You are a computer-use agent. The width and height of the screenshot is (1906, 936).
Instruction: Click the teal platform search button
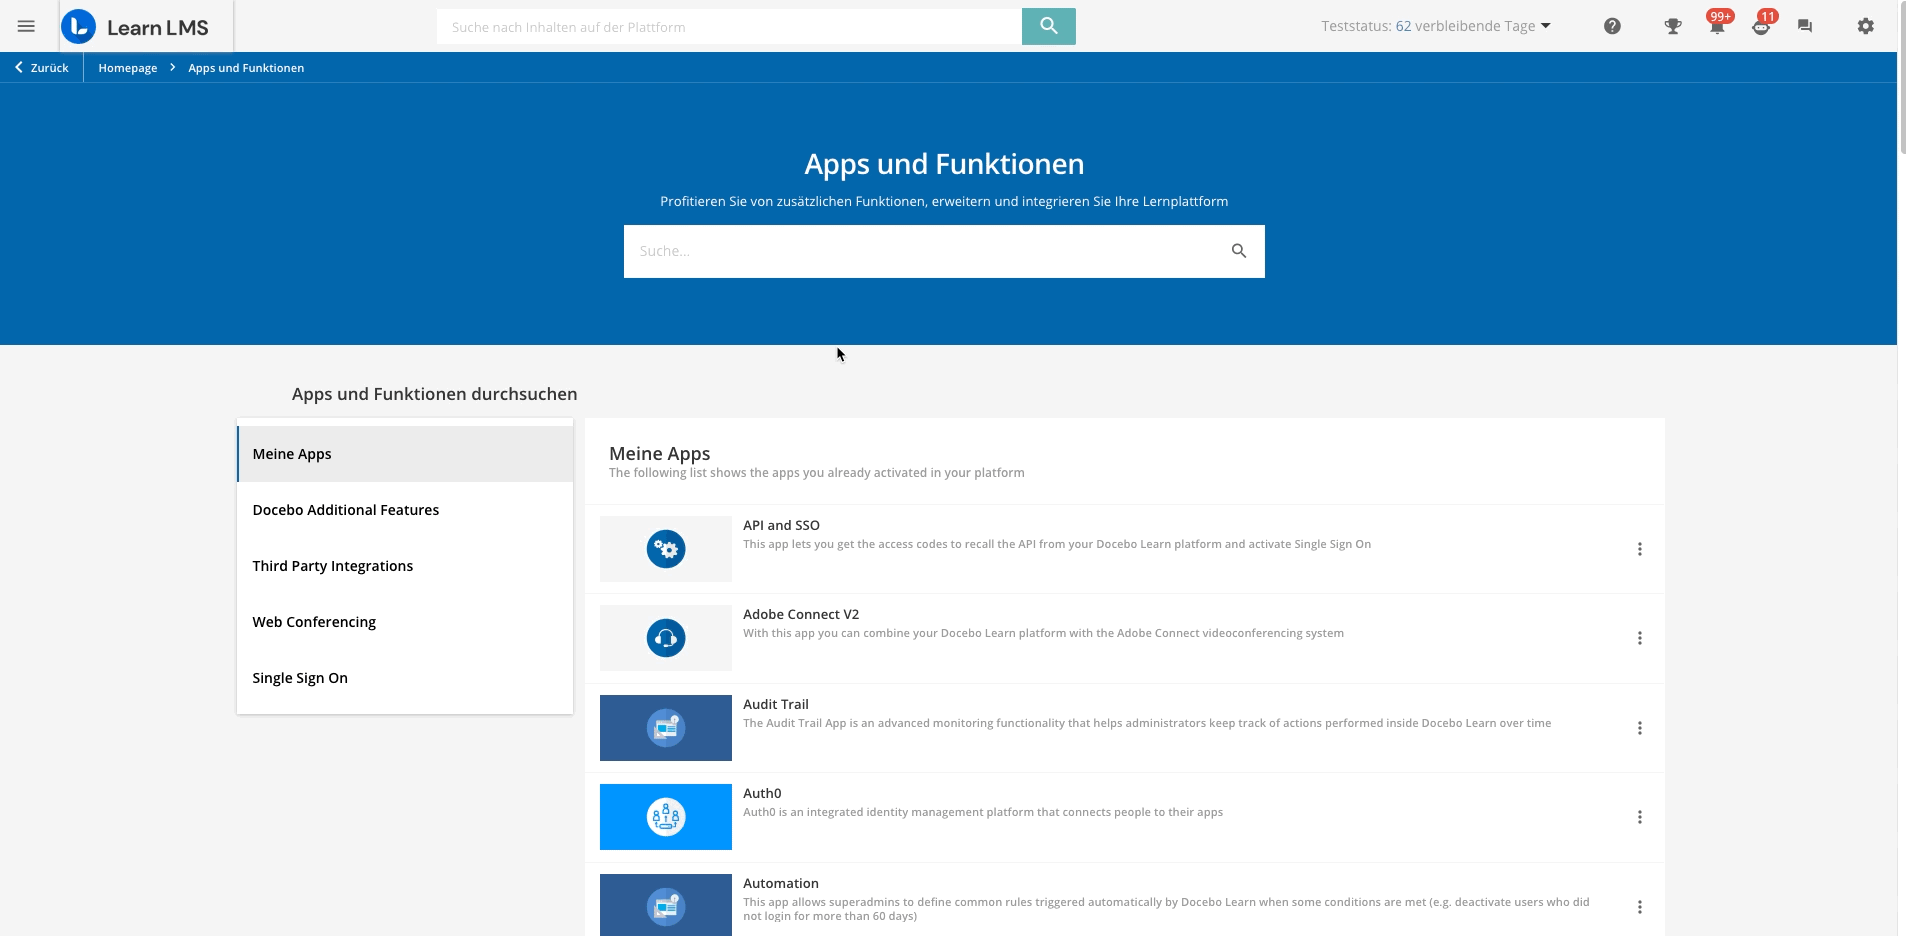click(1048, 26)
